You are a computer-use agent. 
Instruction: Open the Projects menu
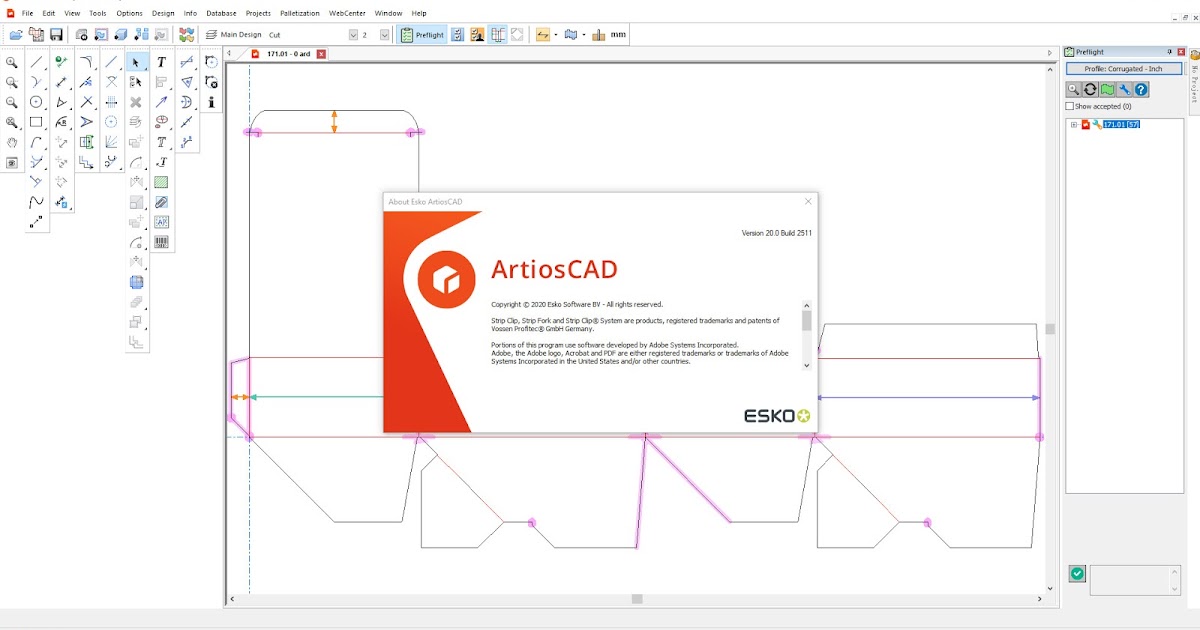click(258, 13)
